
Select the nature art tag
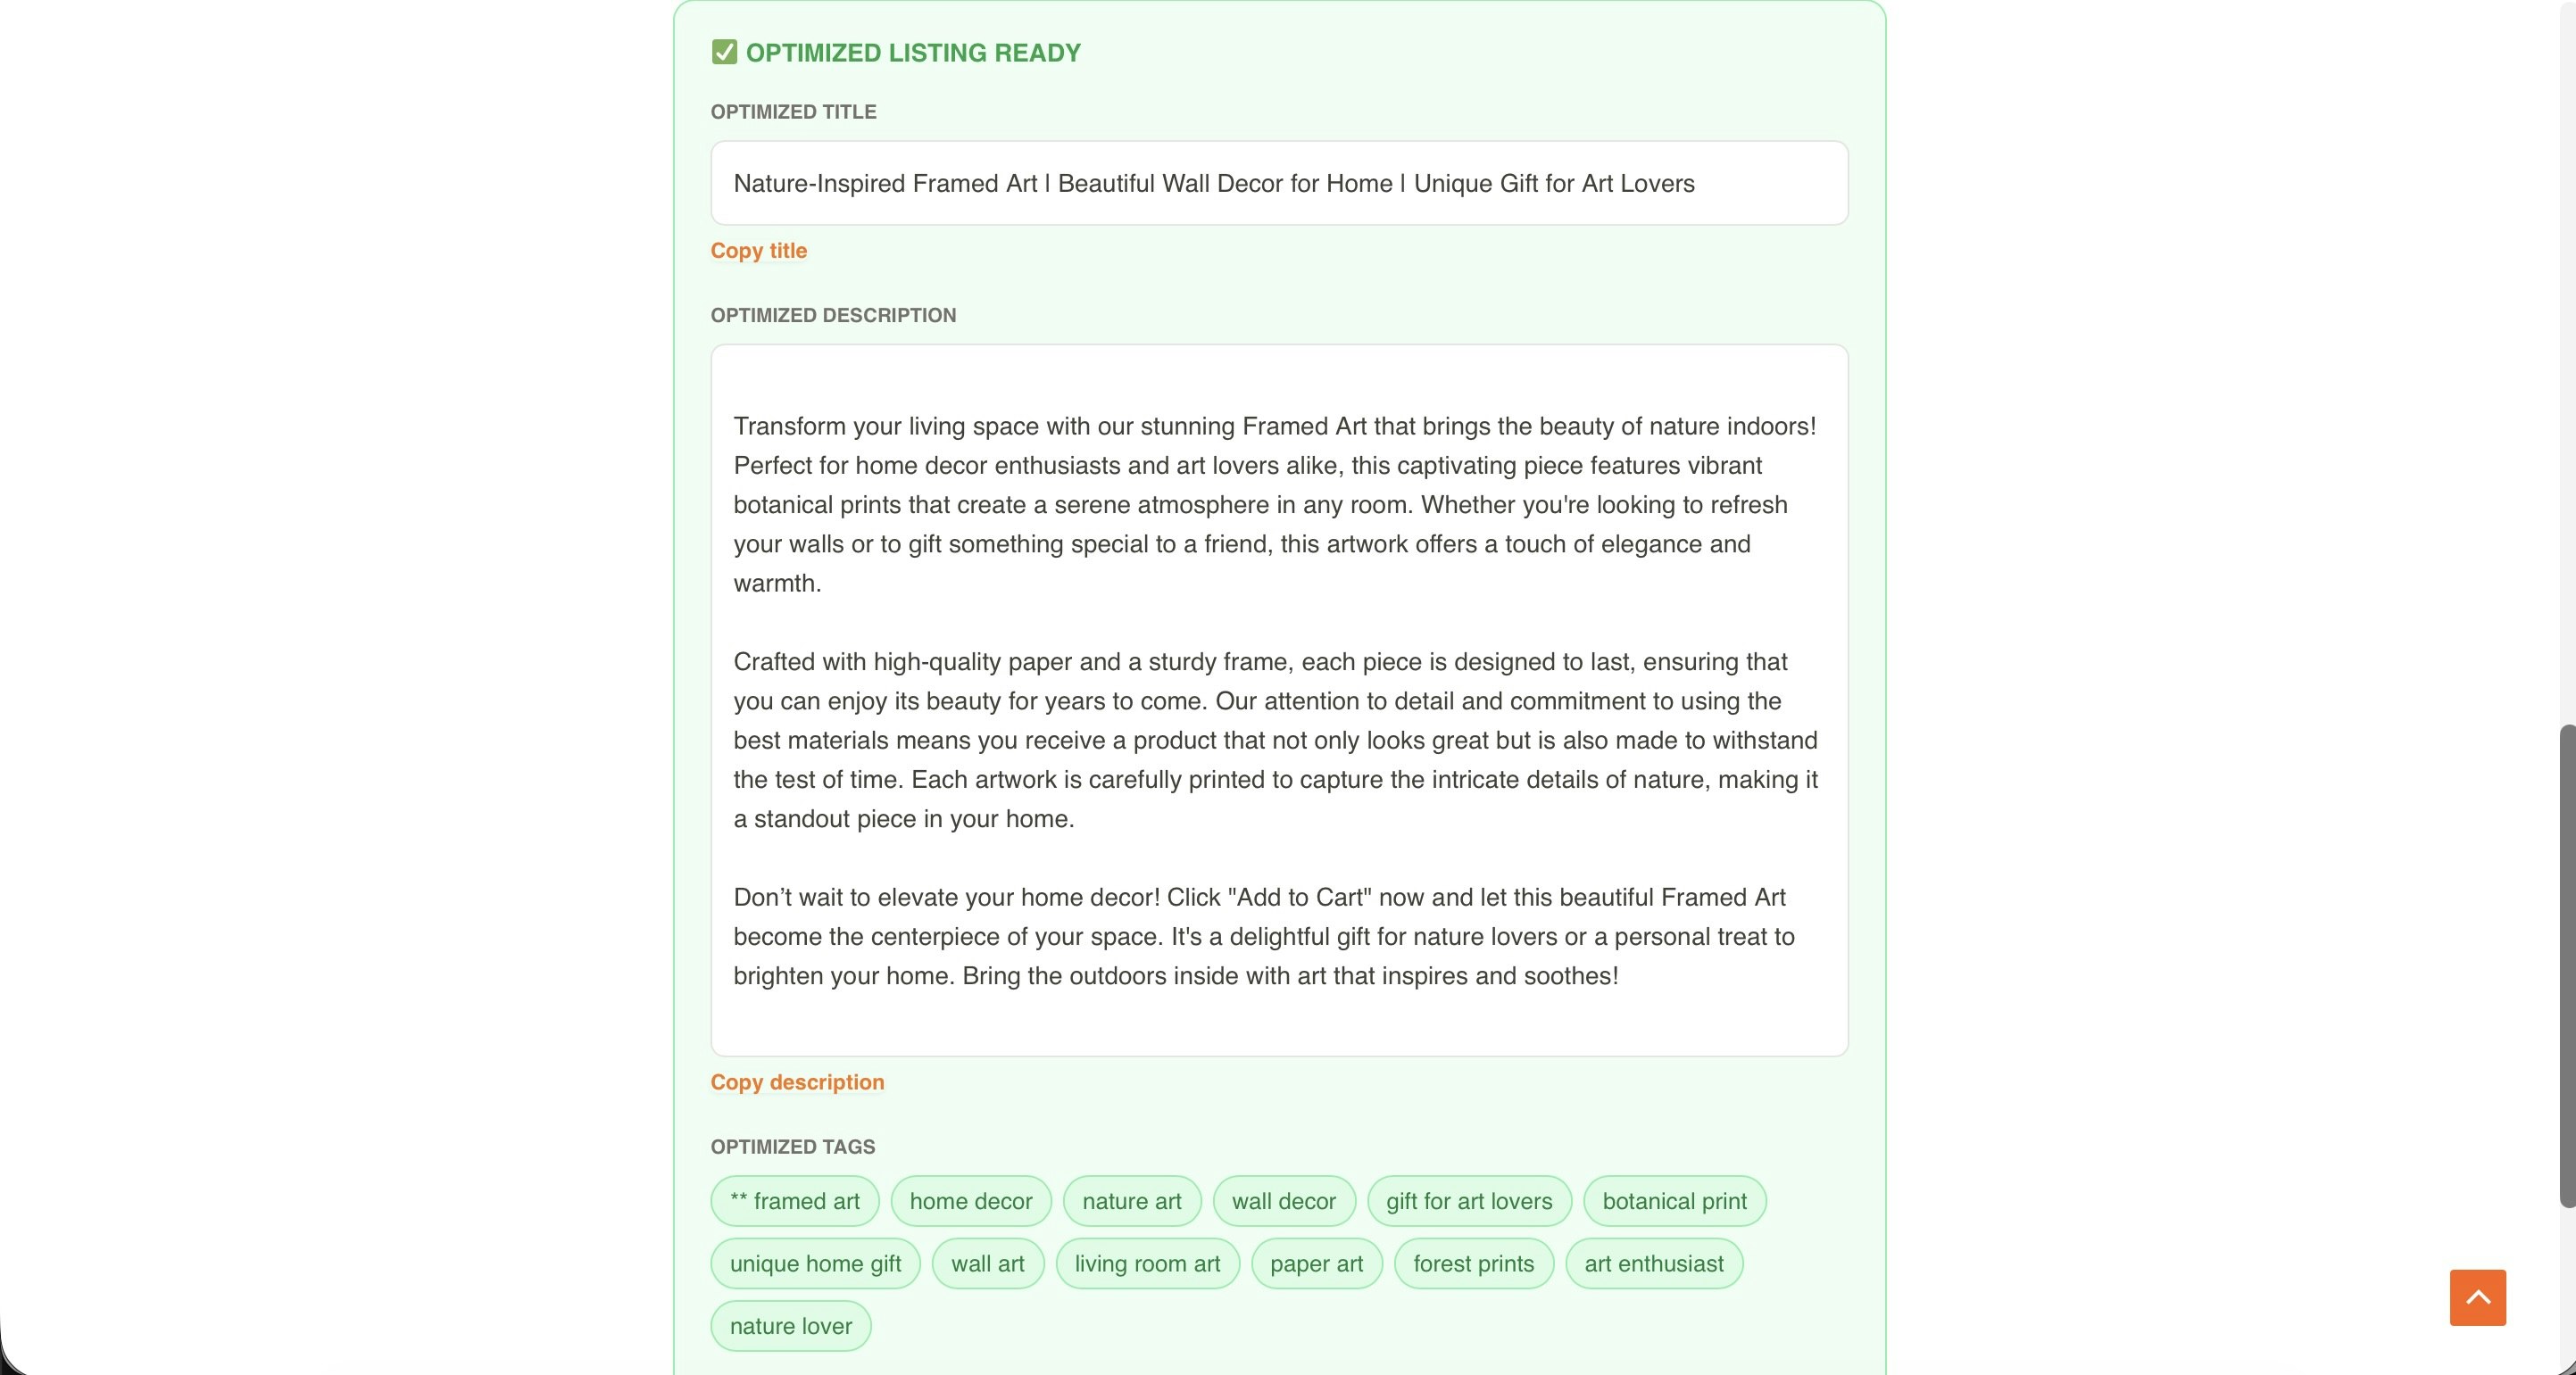point(1131,1200)
